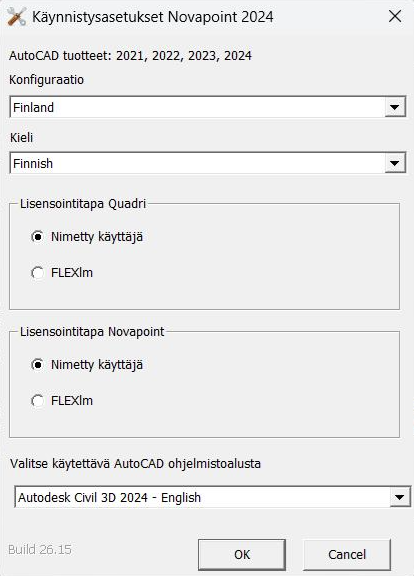Click the dialog title Käynnistysasetukset Novapoint 2024
Image resolution: width=414 pixels, height=576 pixels.
(153, 17)
